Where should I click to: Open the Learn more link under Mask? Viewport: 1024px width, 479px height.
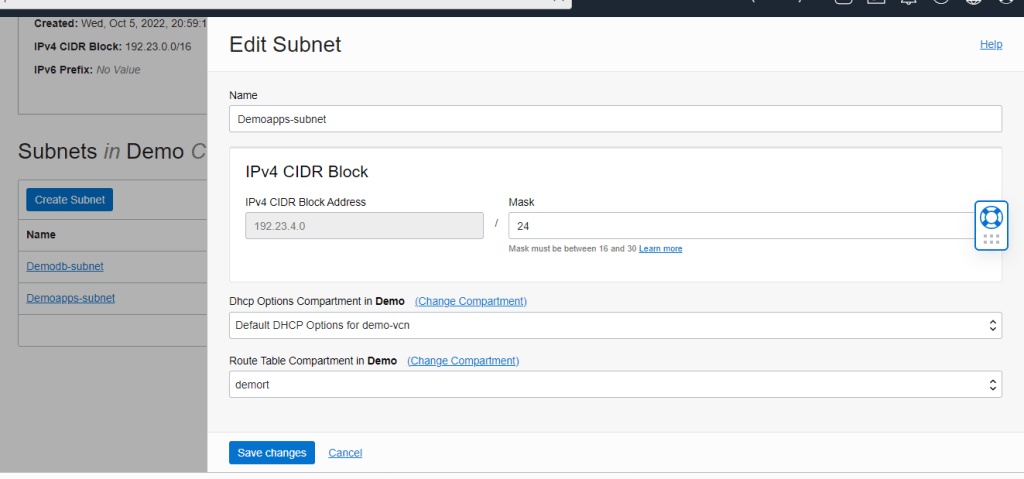pyautogui.click(x=660, y=248)
